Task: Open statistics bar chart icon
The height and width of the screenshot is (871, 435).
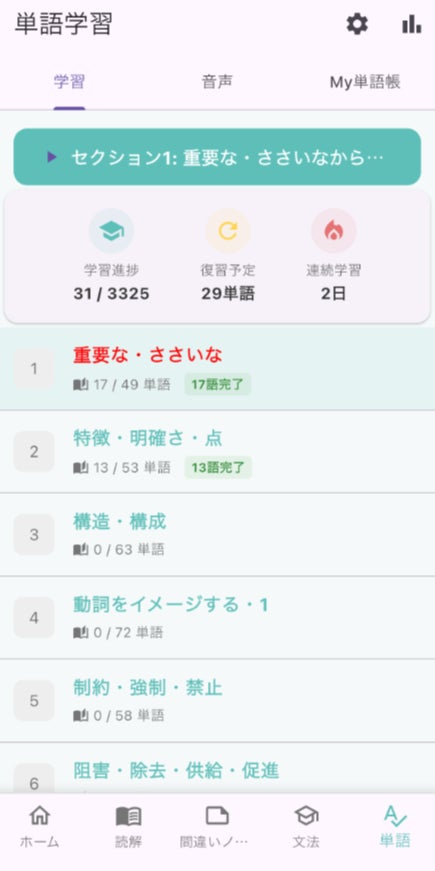Action: (411, 24)
